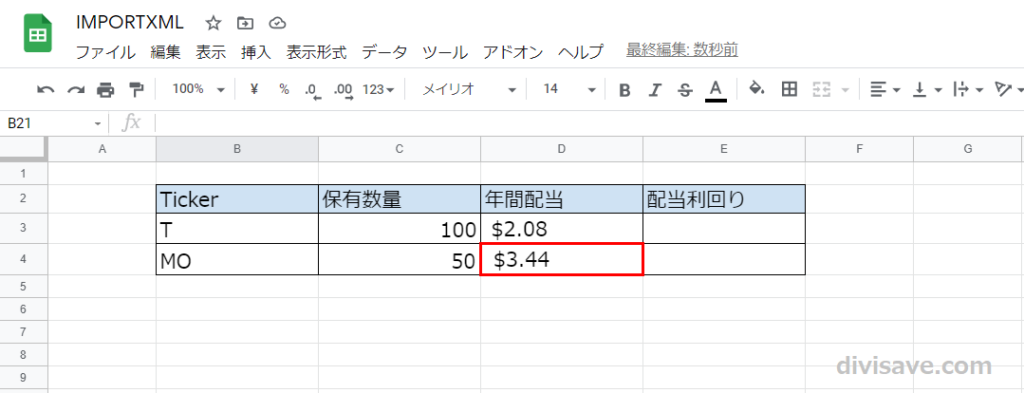
Task: Open the name box dropdown arrow
Action: (x=98, y=123)
